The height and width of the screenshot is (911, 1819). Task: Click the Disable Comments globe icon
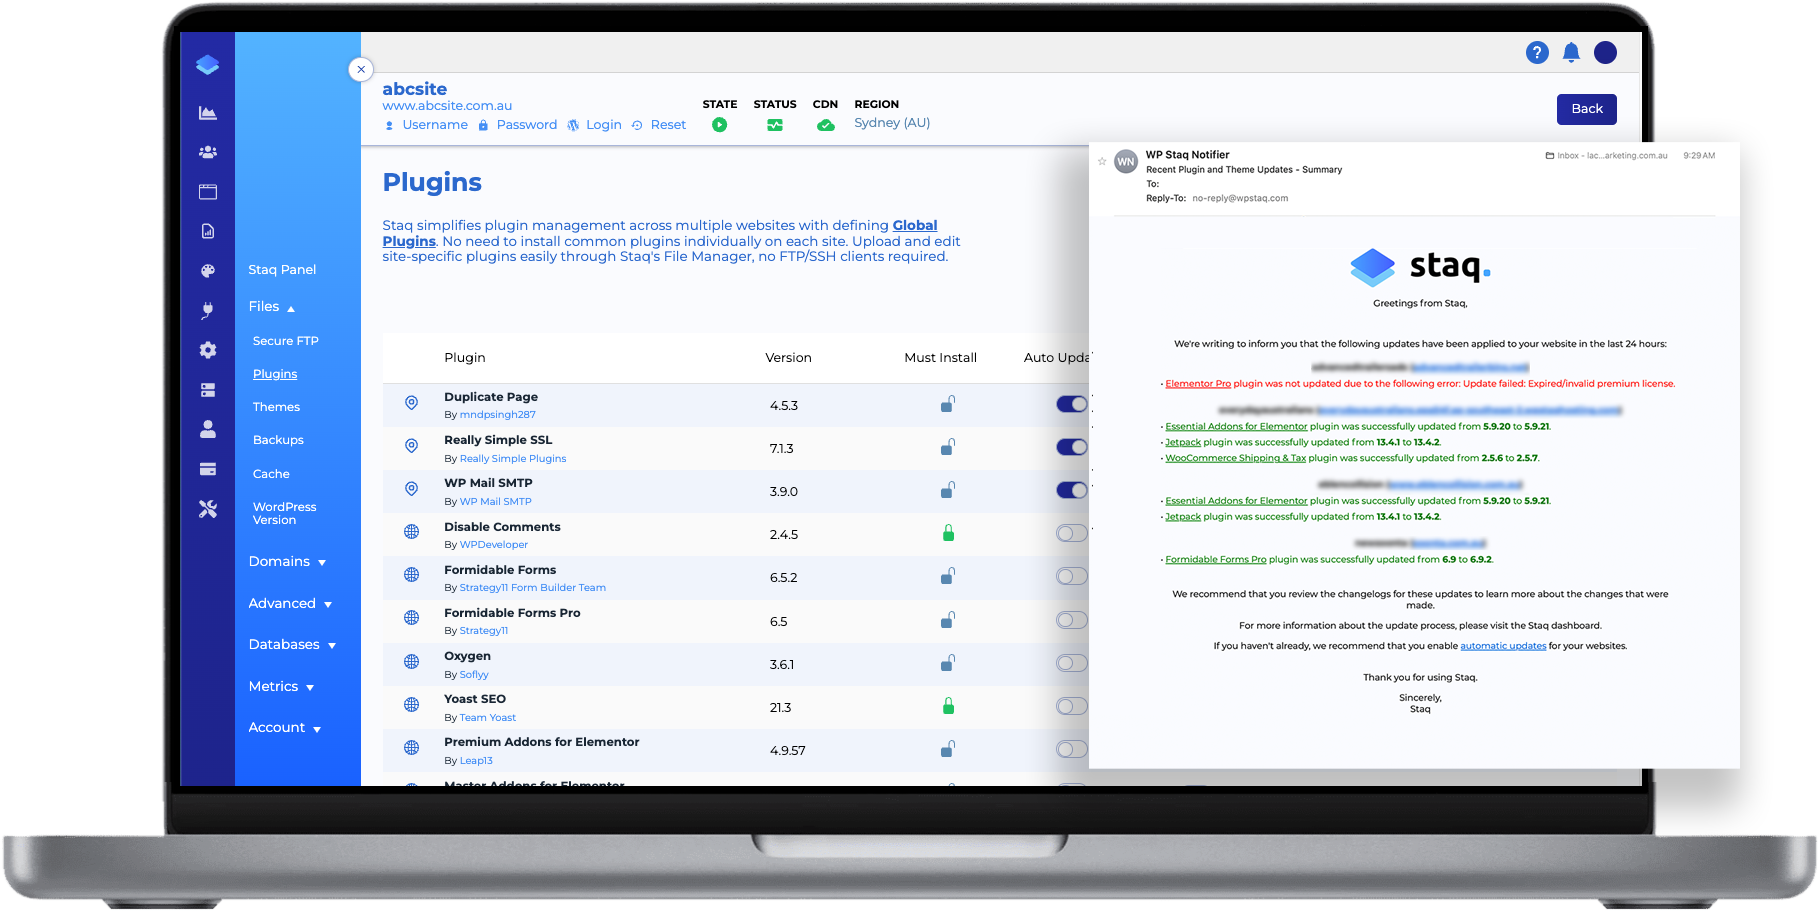pos(411,532)
